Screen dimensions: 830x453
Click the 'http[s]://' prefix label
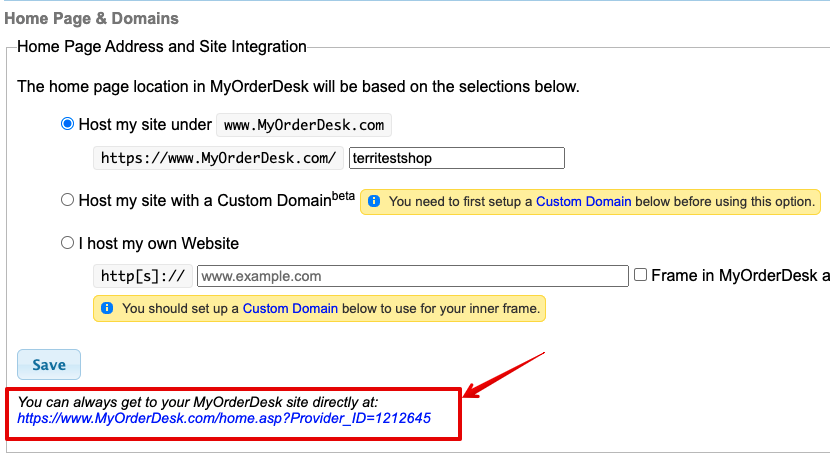pos(142,276)
